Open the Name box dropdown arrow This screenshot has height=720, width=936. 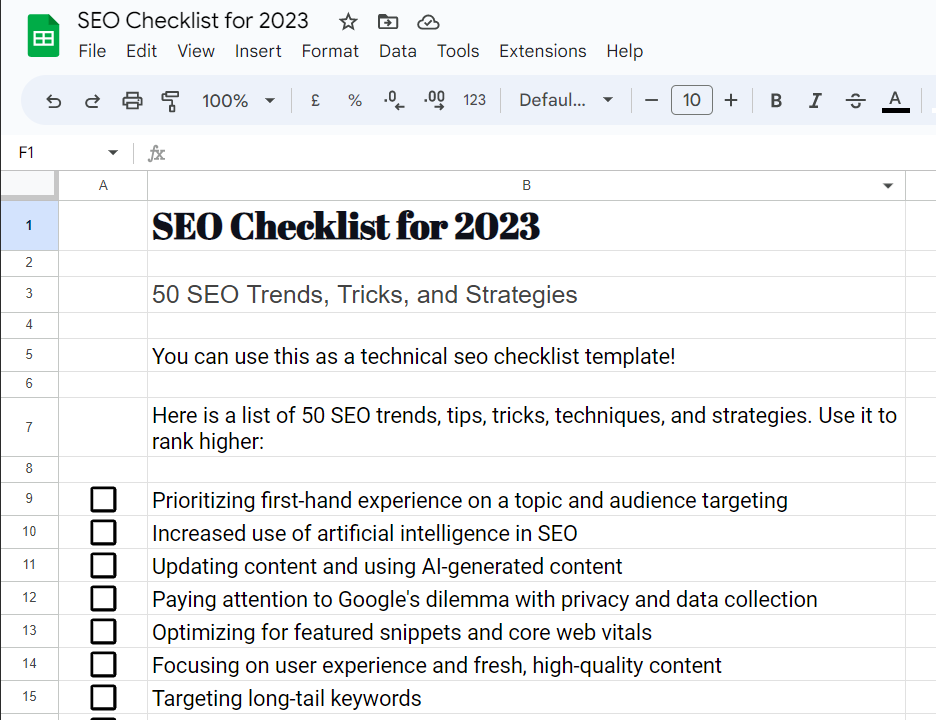pyautogui.click(x=113, y=153)
